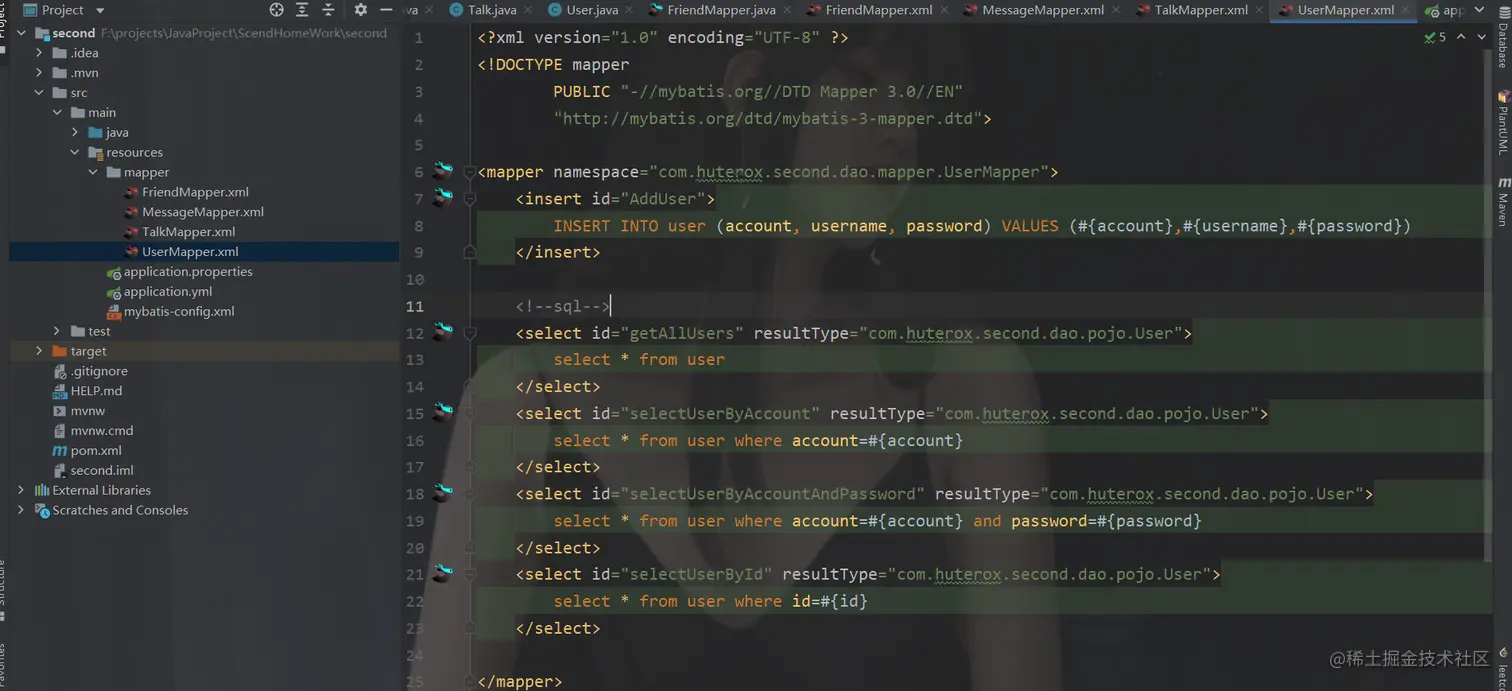Select FriendMapper.xml in project tree
The width and height of the screenshot is (1512, 691).
pyautogui.click(x=195, y=192)
